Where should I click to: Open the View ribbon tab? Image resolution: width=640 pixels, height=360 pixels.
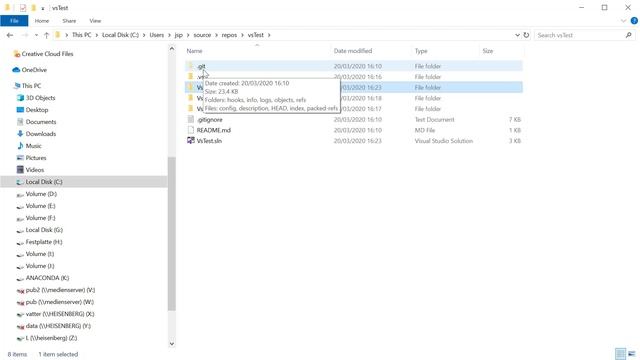click(95, 21)
